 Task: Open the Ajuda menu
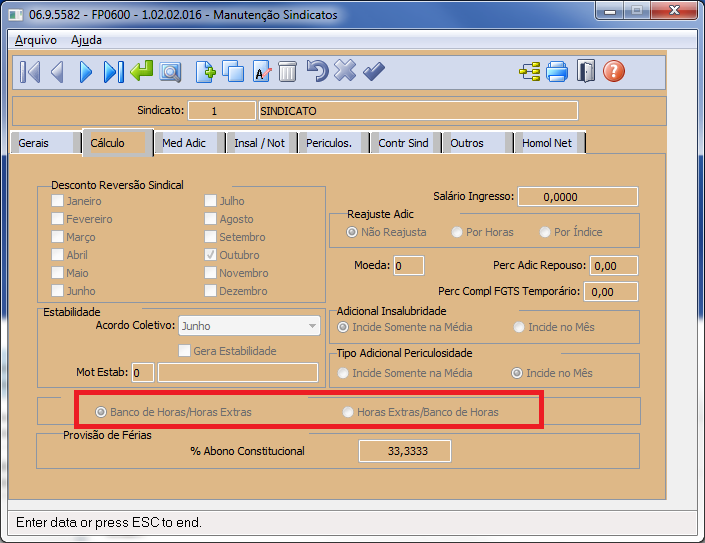(x=86, y=40)
